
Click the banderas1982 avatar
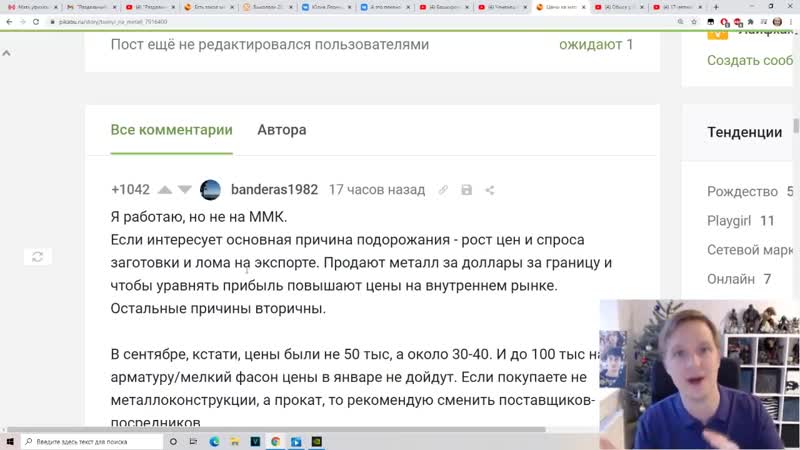[x=210, y=190]
